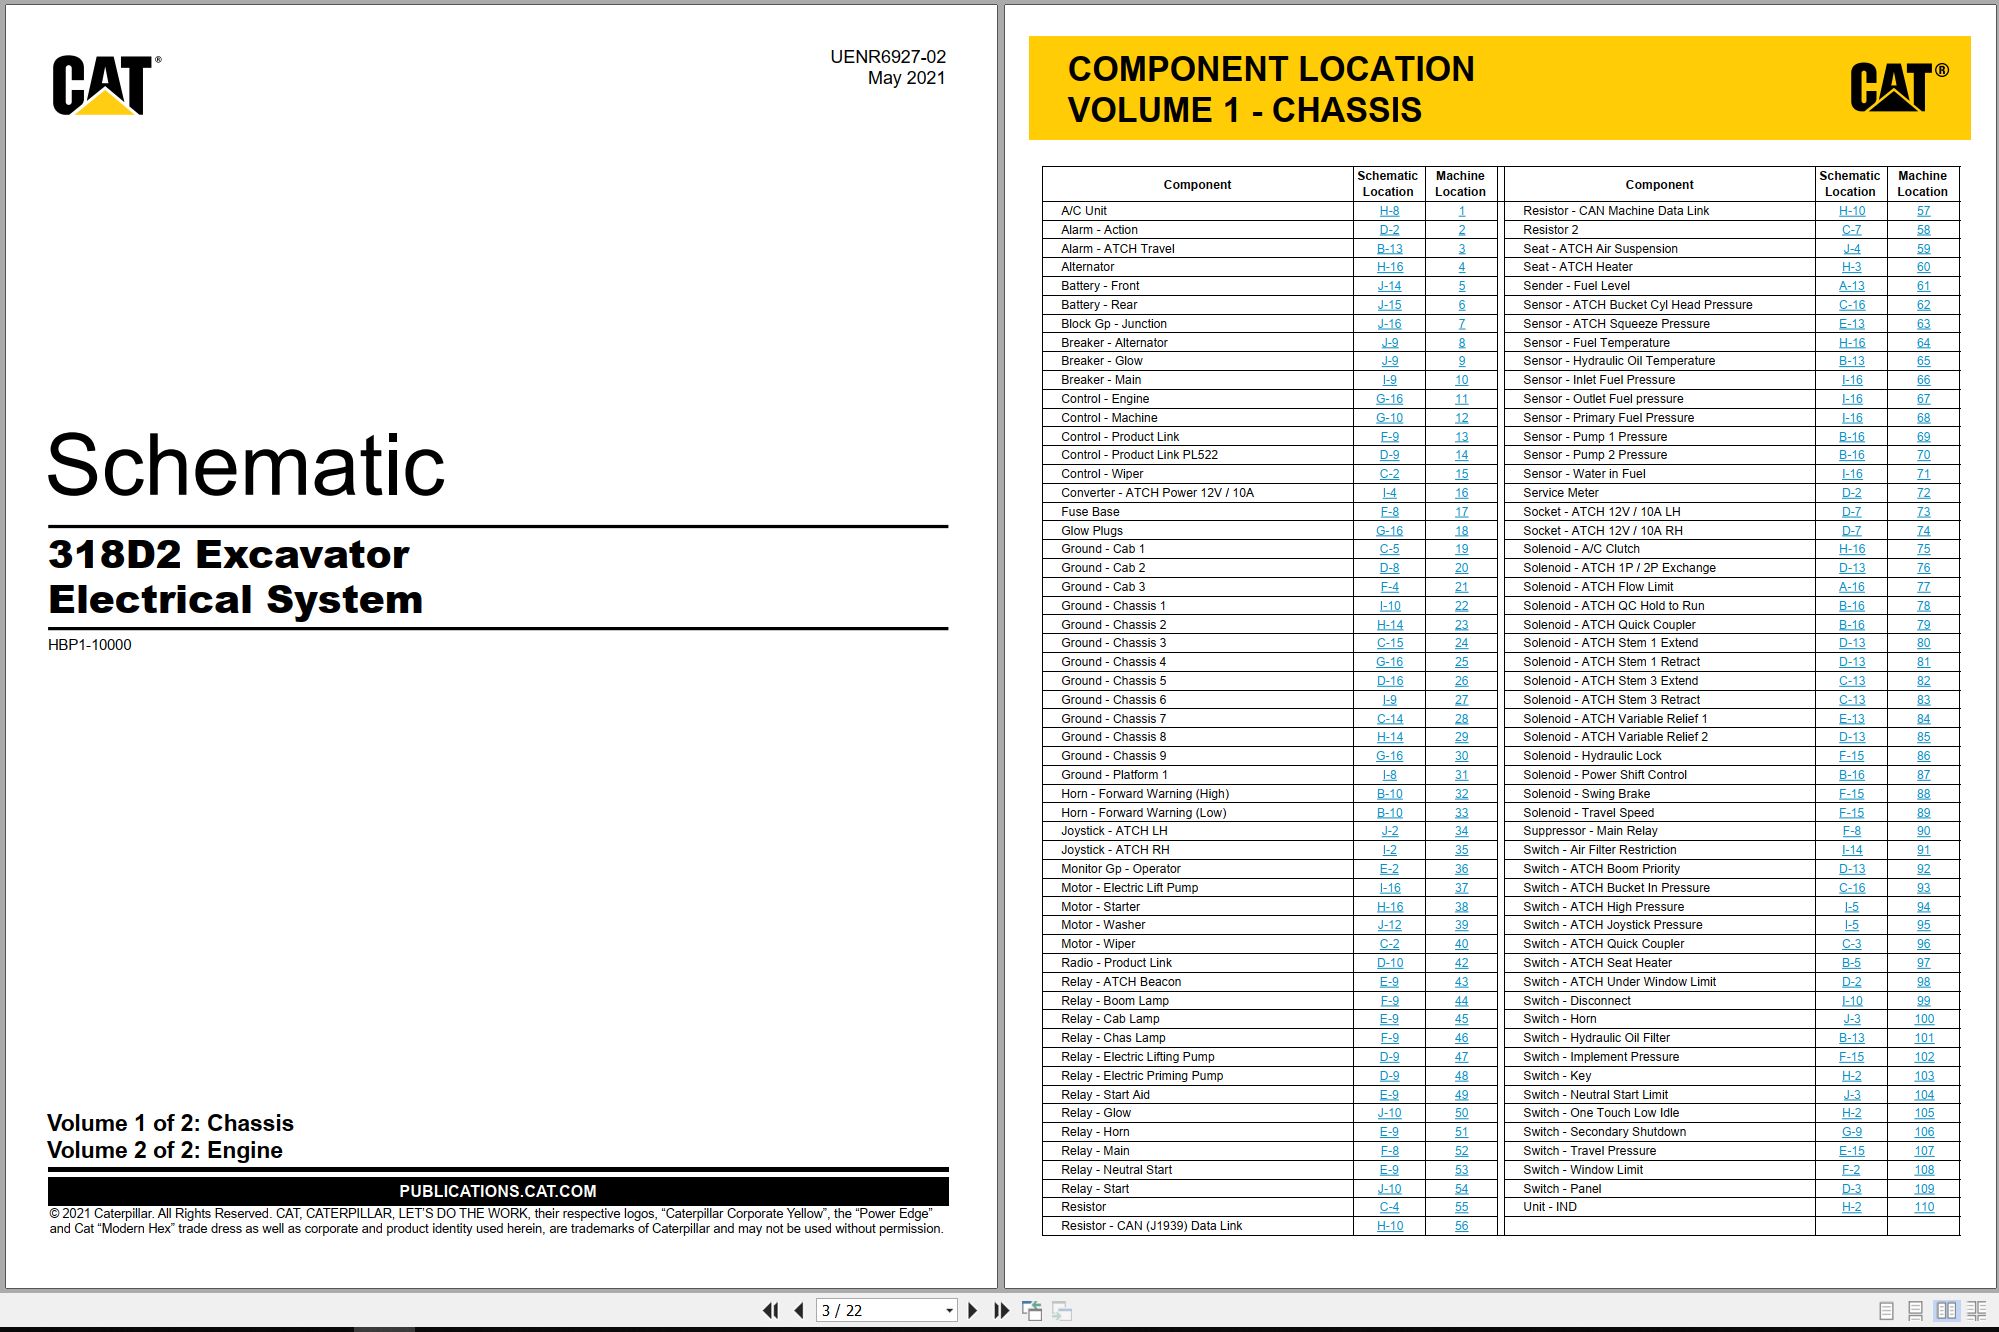Click machine location 56 for Resistor - CAN (J1939) Data Link
Viewport: 1999px width, 1332px height.
1461,1226
